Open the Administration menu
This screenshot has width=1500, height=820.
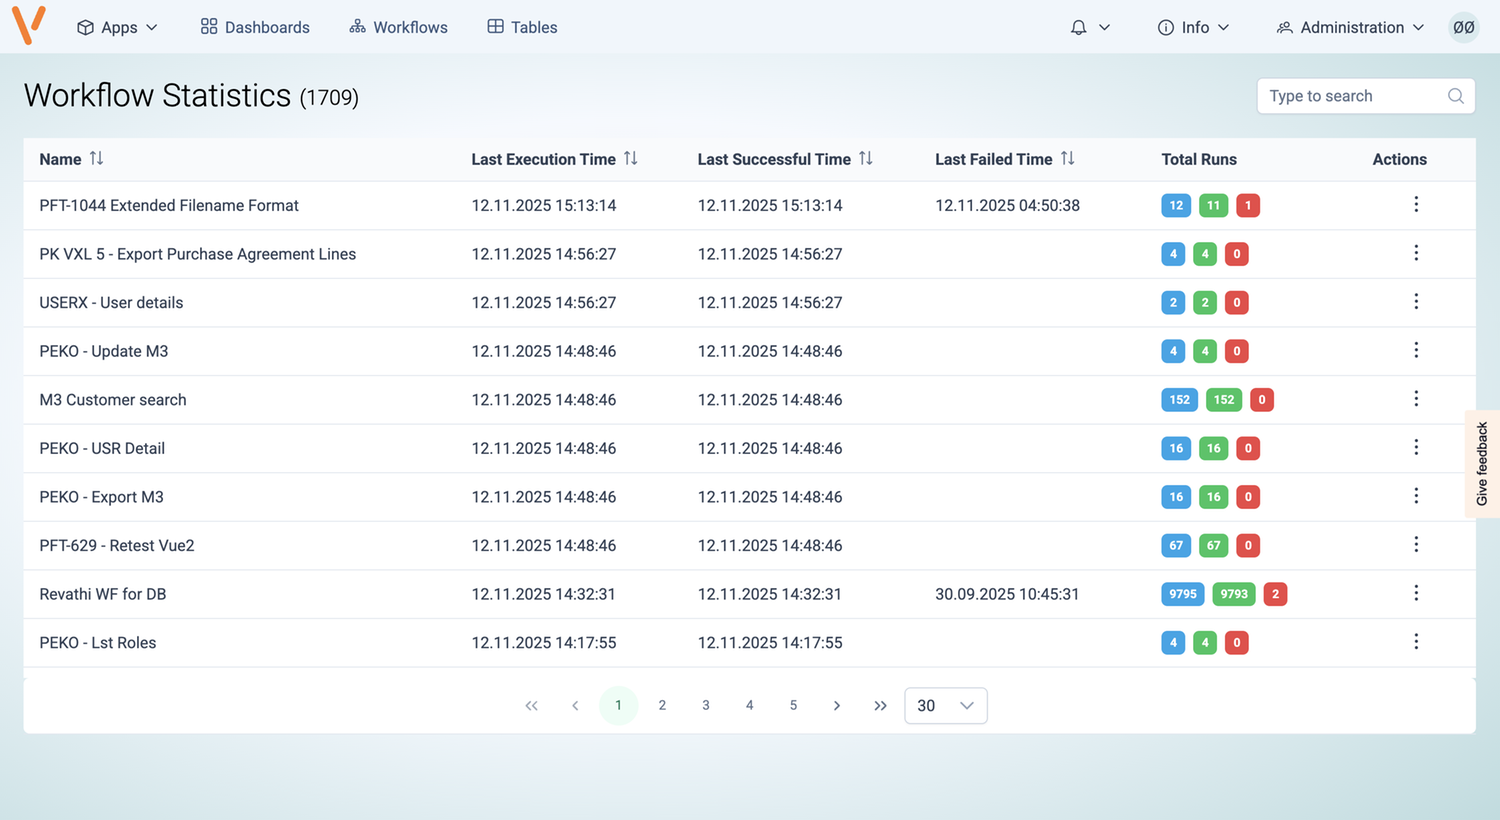[x=1350, y=27]
